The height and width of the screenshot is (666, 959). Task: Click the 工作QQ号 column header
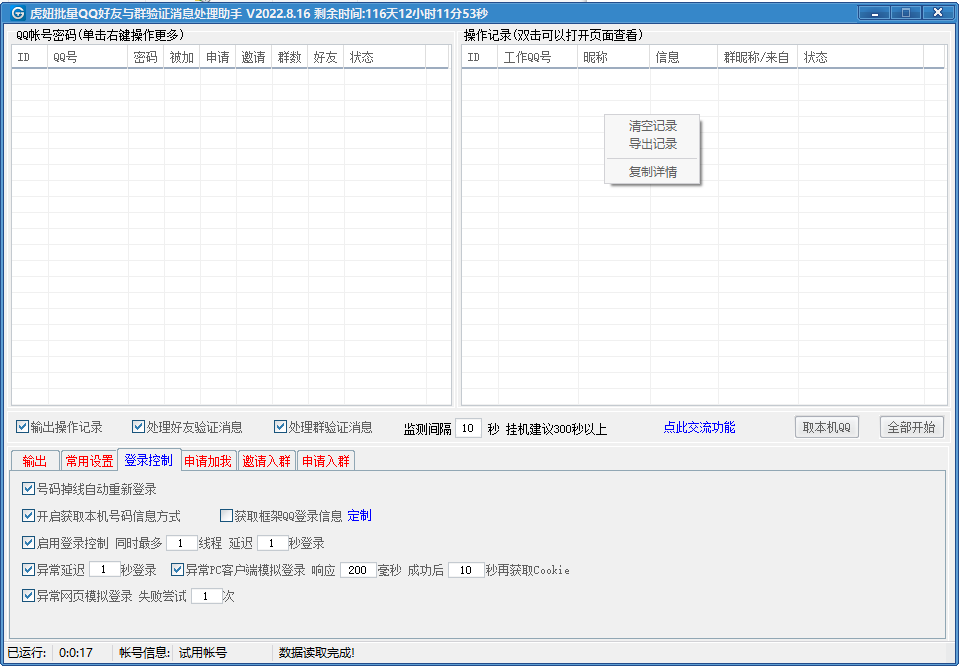click(x=538, y=57)
